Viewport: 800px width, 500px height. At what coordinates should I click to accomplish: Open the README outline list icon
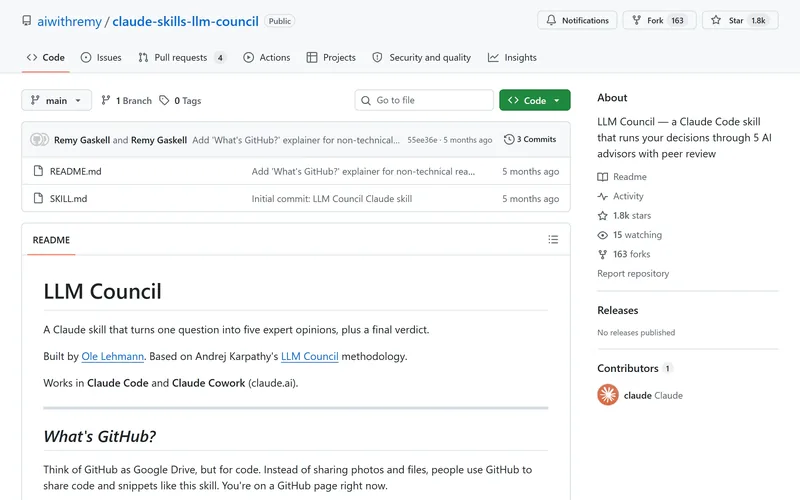click(x=553, y=239)
